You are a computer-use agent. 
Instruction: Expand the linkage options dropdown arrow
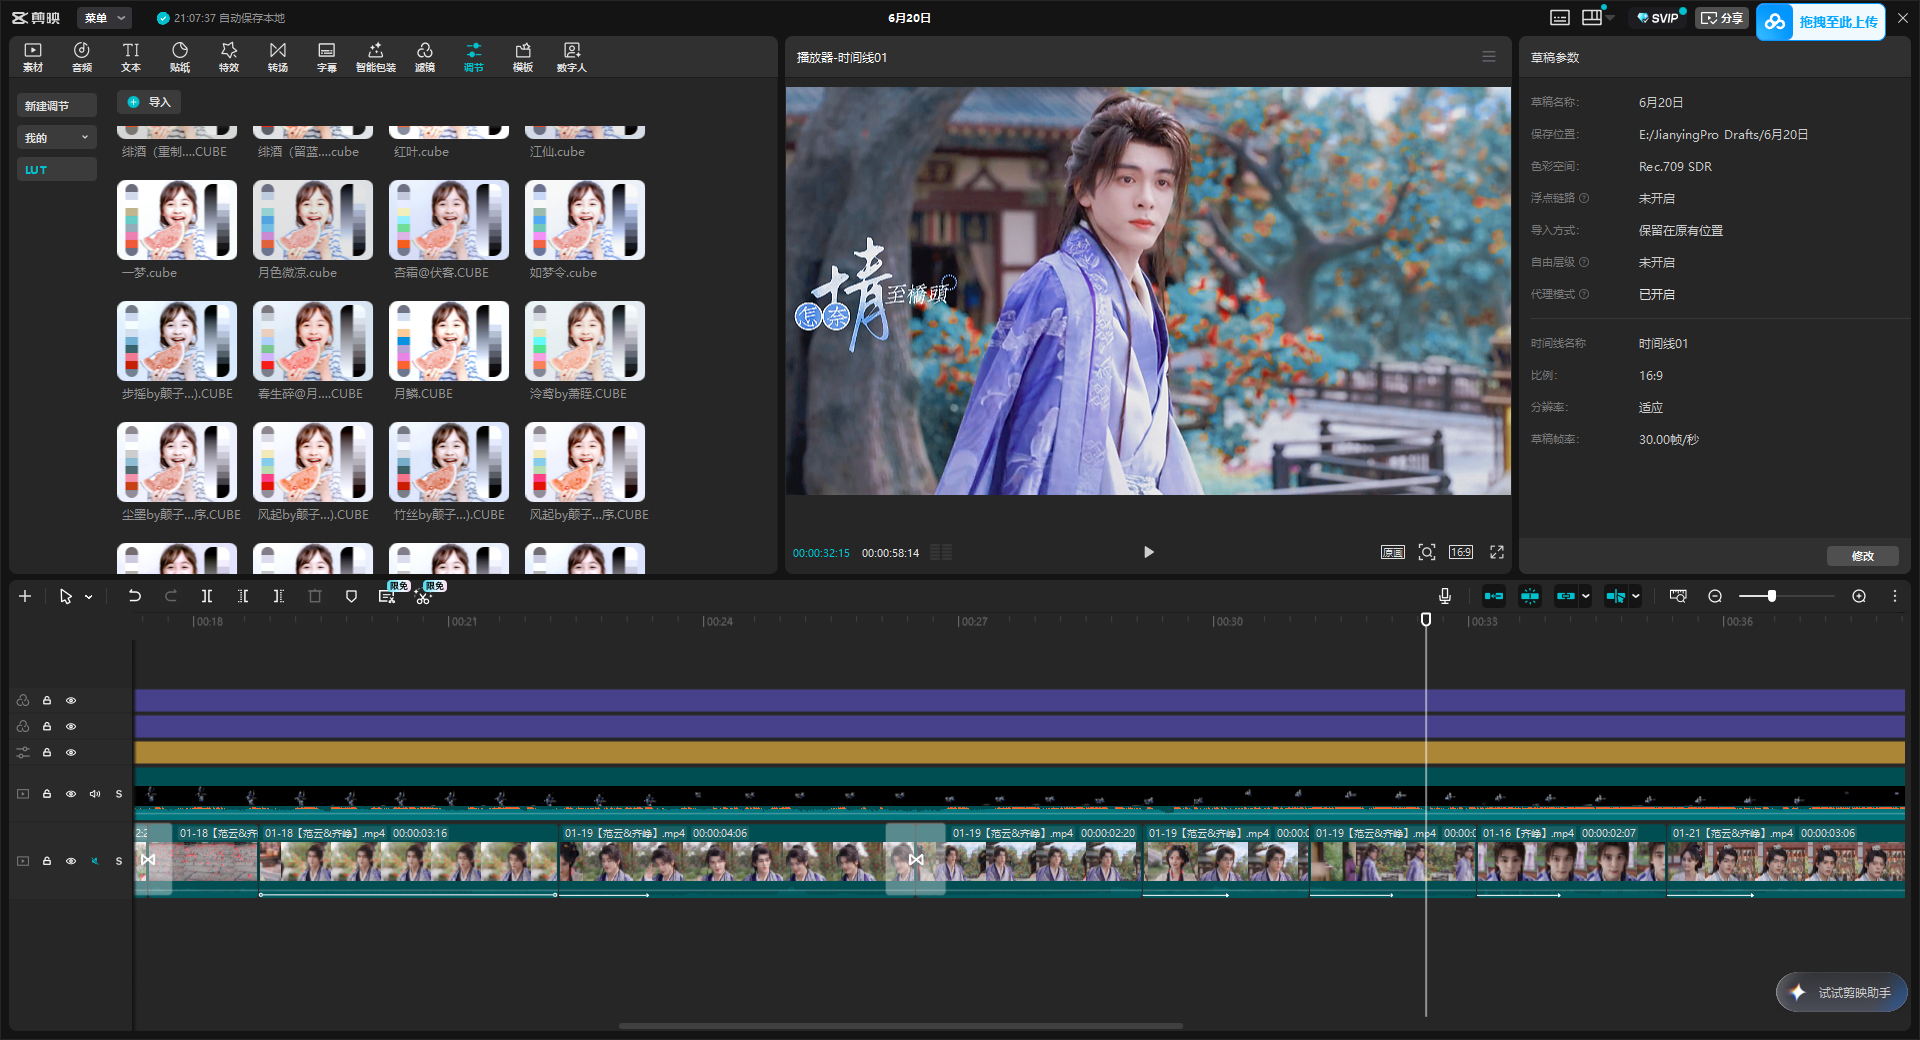1586,596
